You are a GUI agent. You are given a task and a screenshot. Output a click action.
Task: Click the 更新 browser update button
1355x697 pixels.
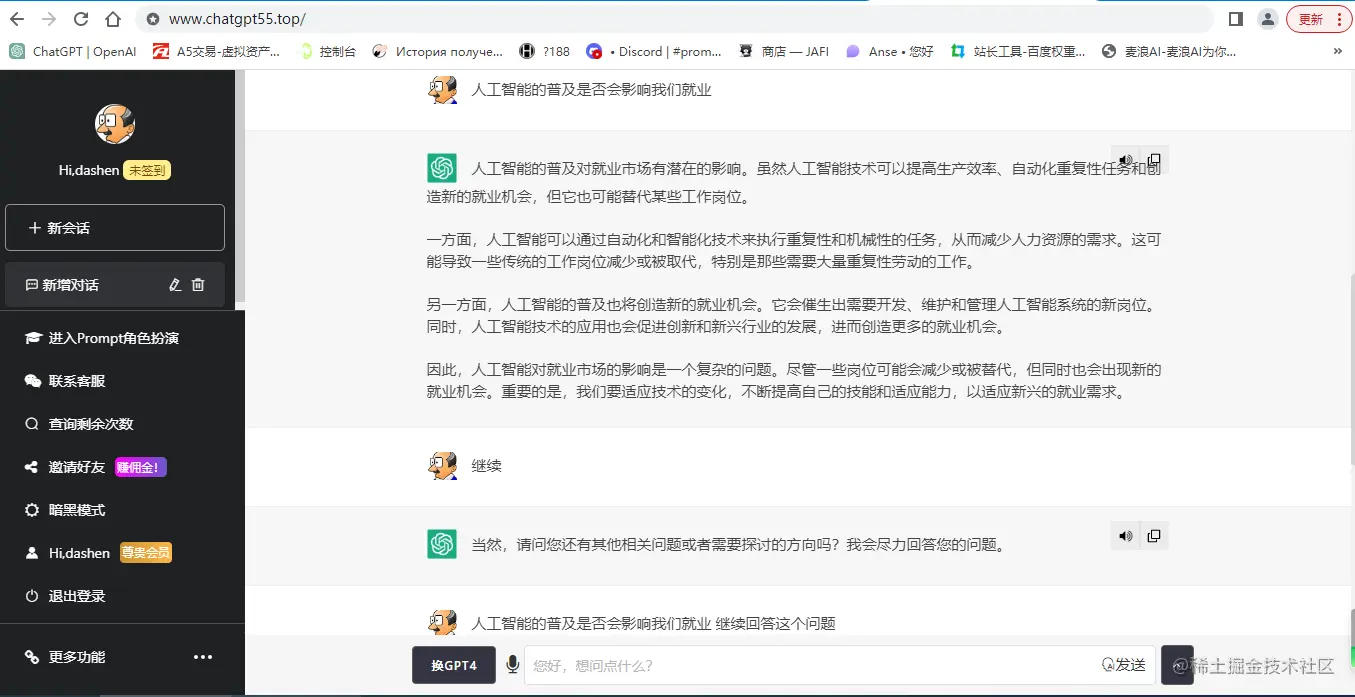point(1319,19)
